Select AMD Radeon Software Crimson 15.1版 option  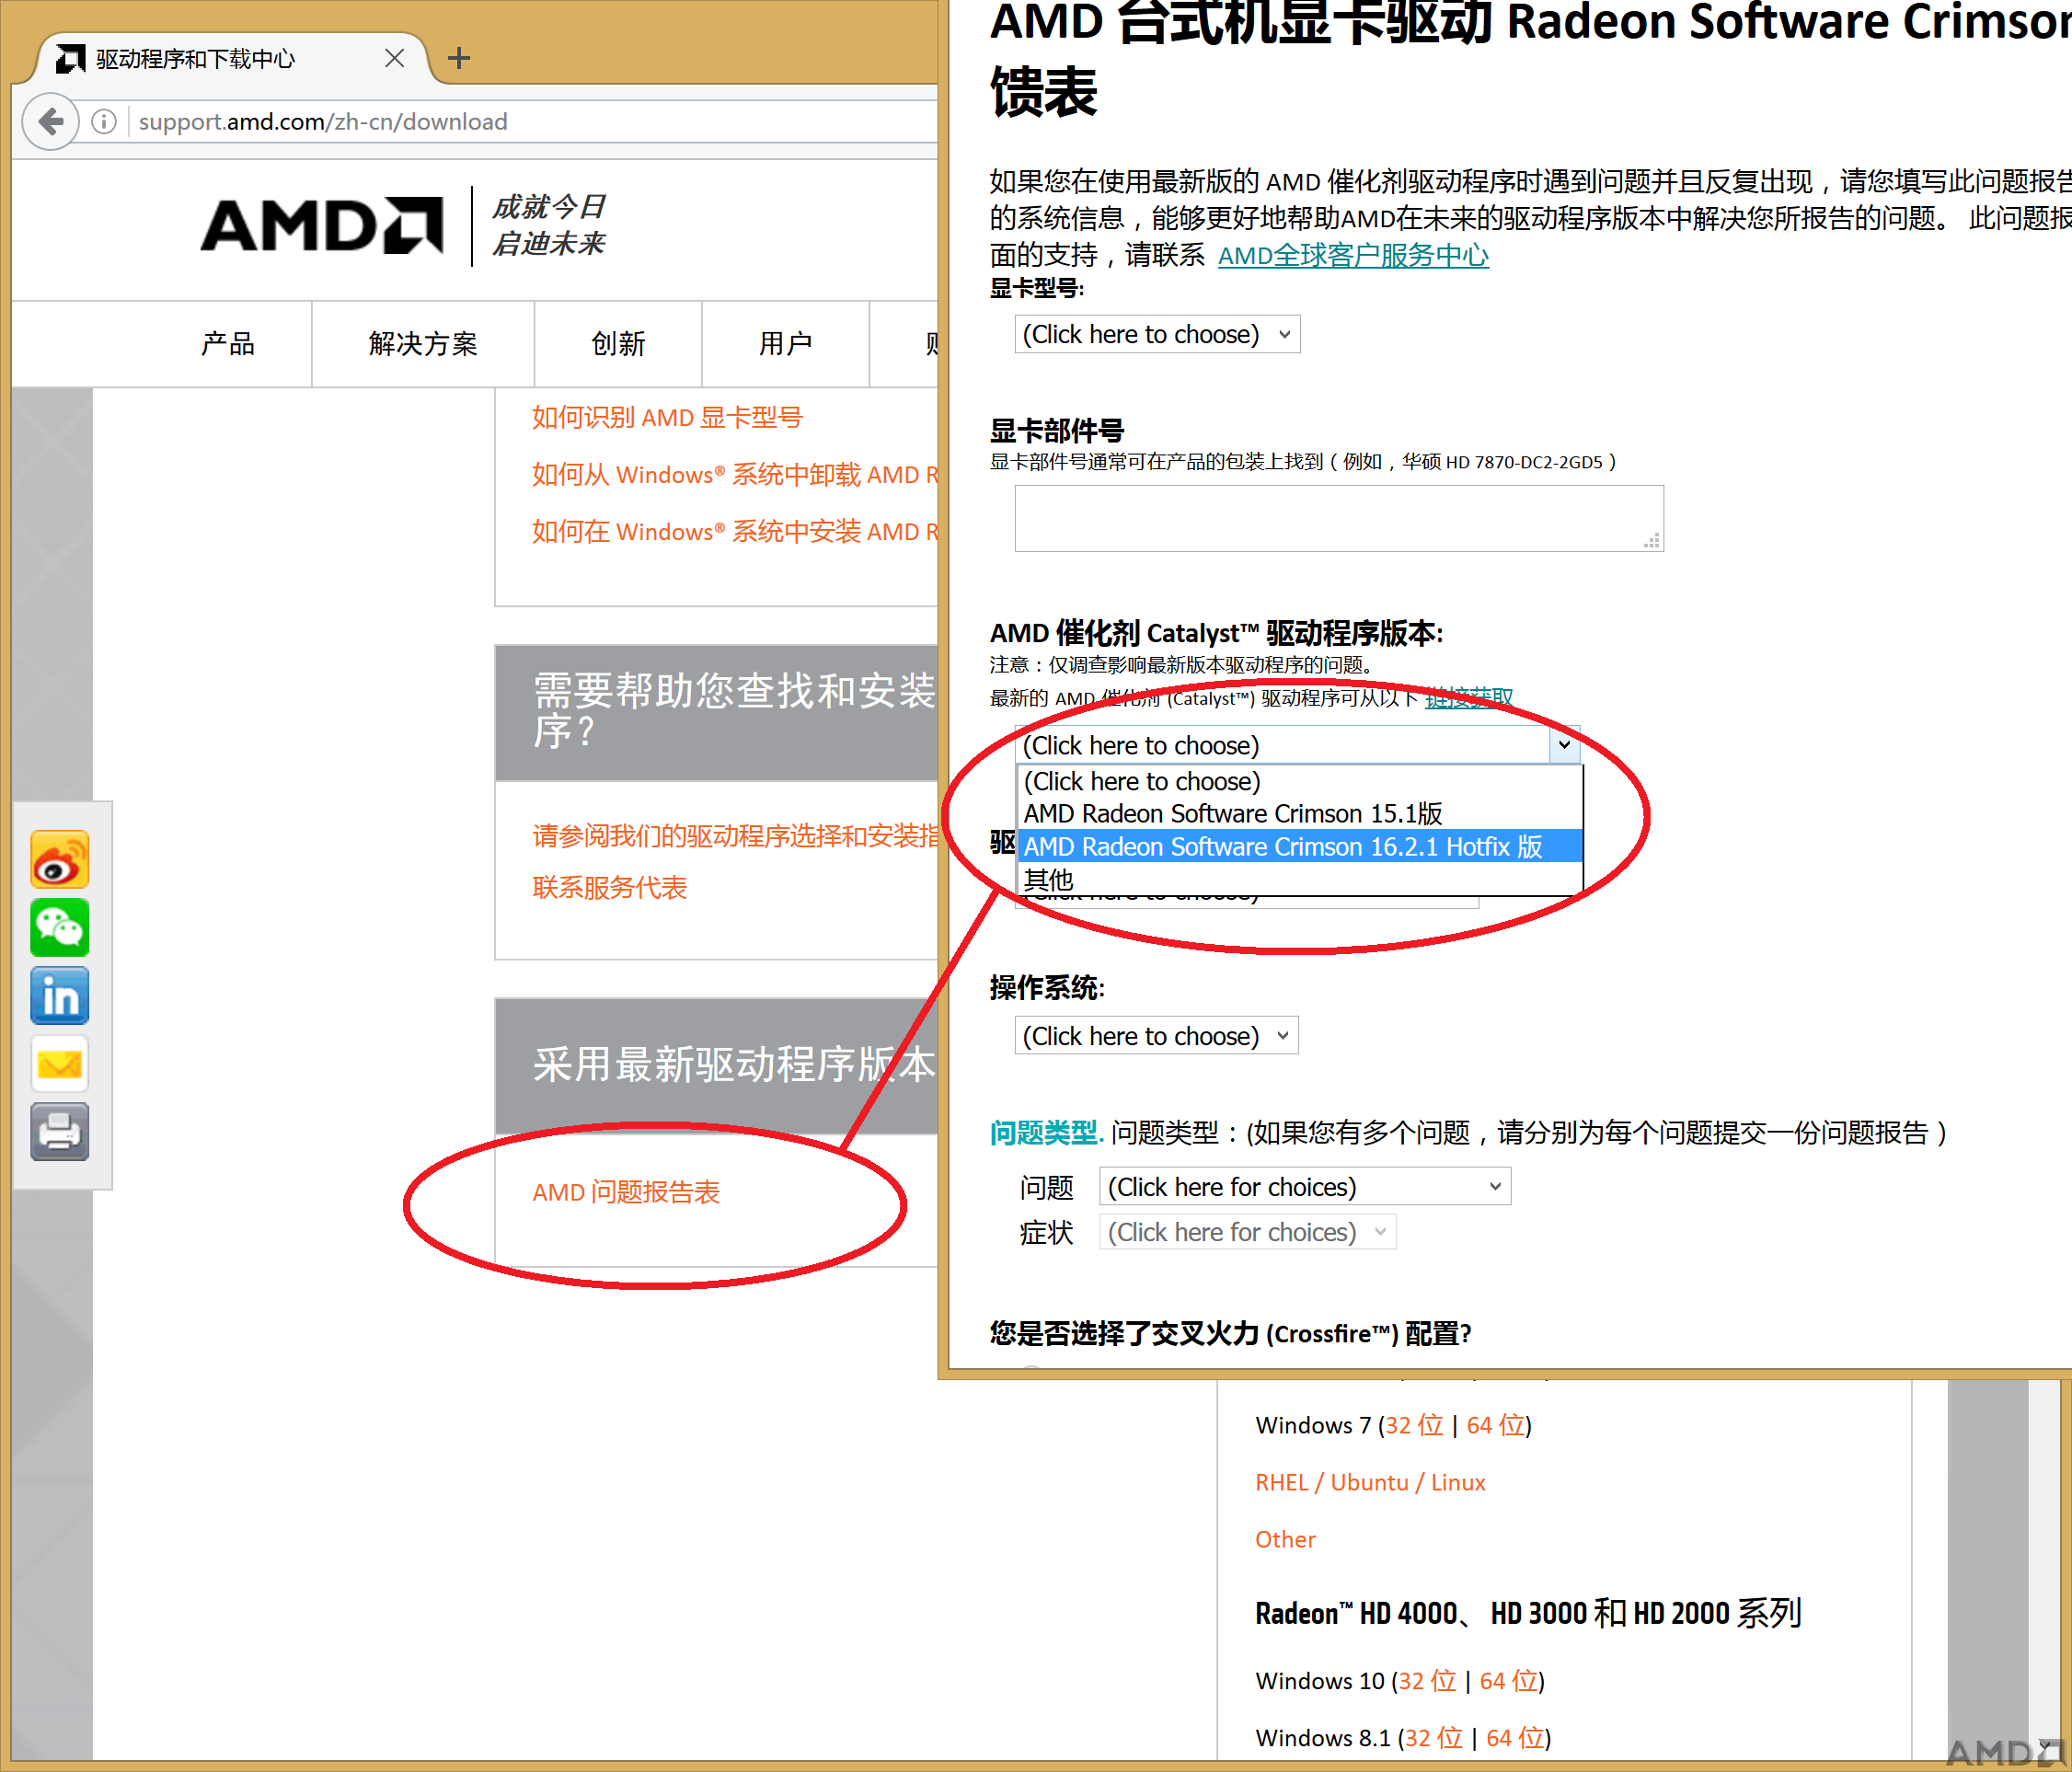coord(1299,814)
